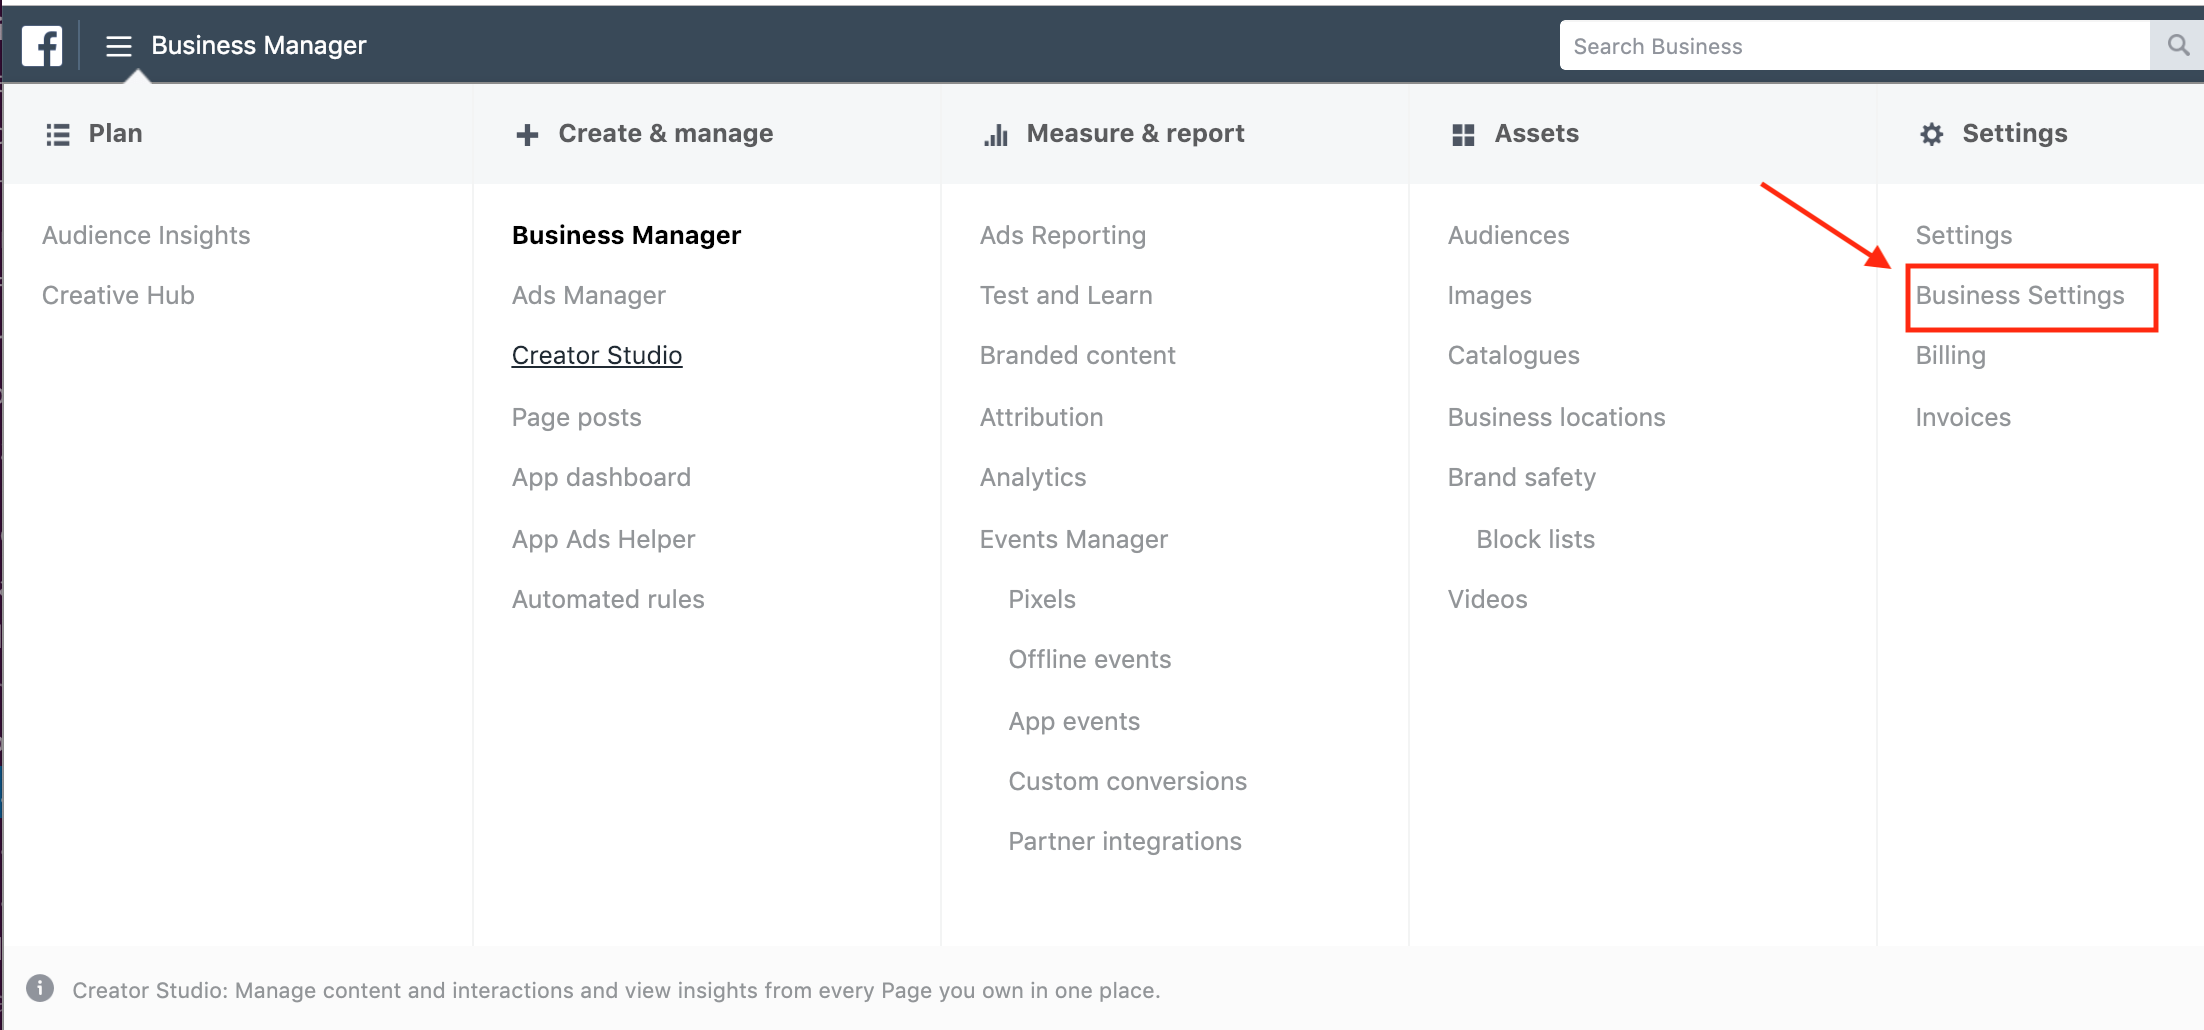The image size is (2204, 1030).
Task: Click the Settings column heading text
Action: [x=2014, y=133]
